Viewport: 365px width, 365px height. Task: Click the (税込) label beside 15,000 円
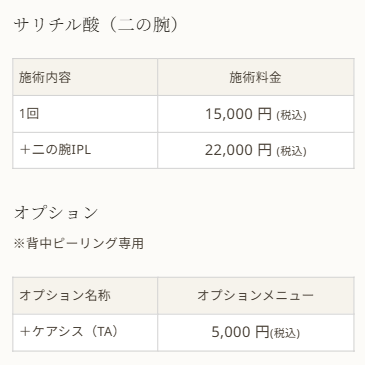click(x=291, y=115)
